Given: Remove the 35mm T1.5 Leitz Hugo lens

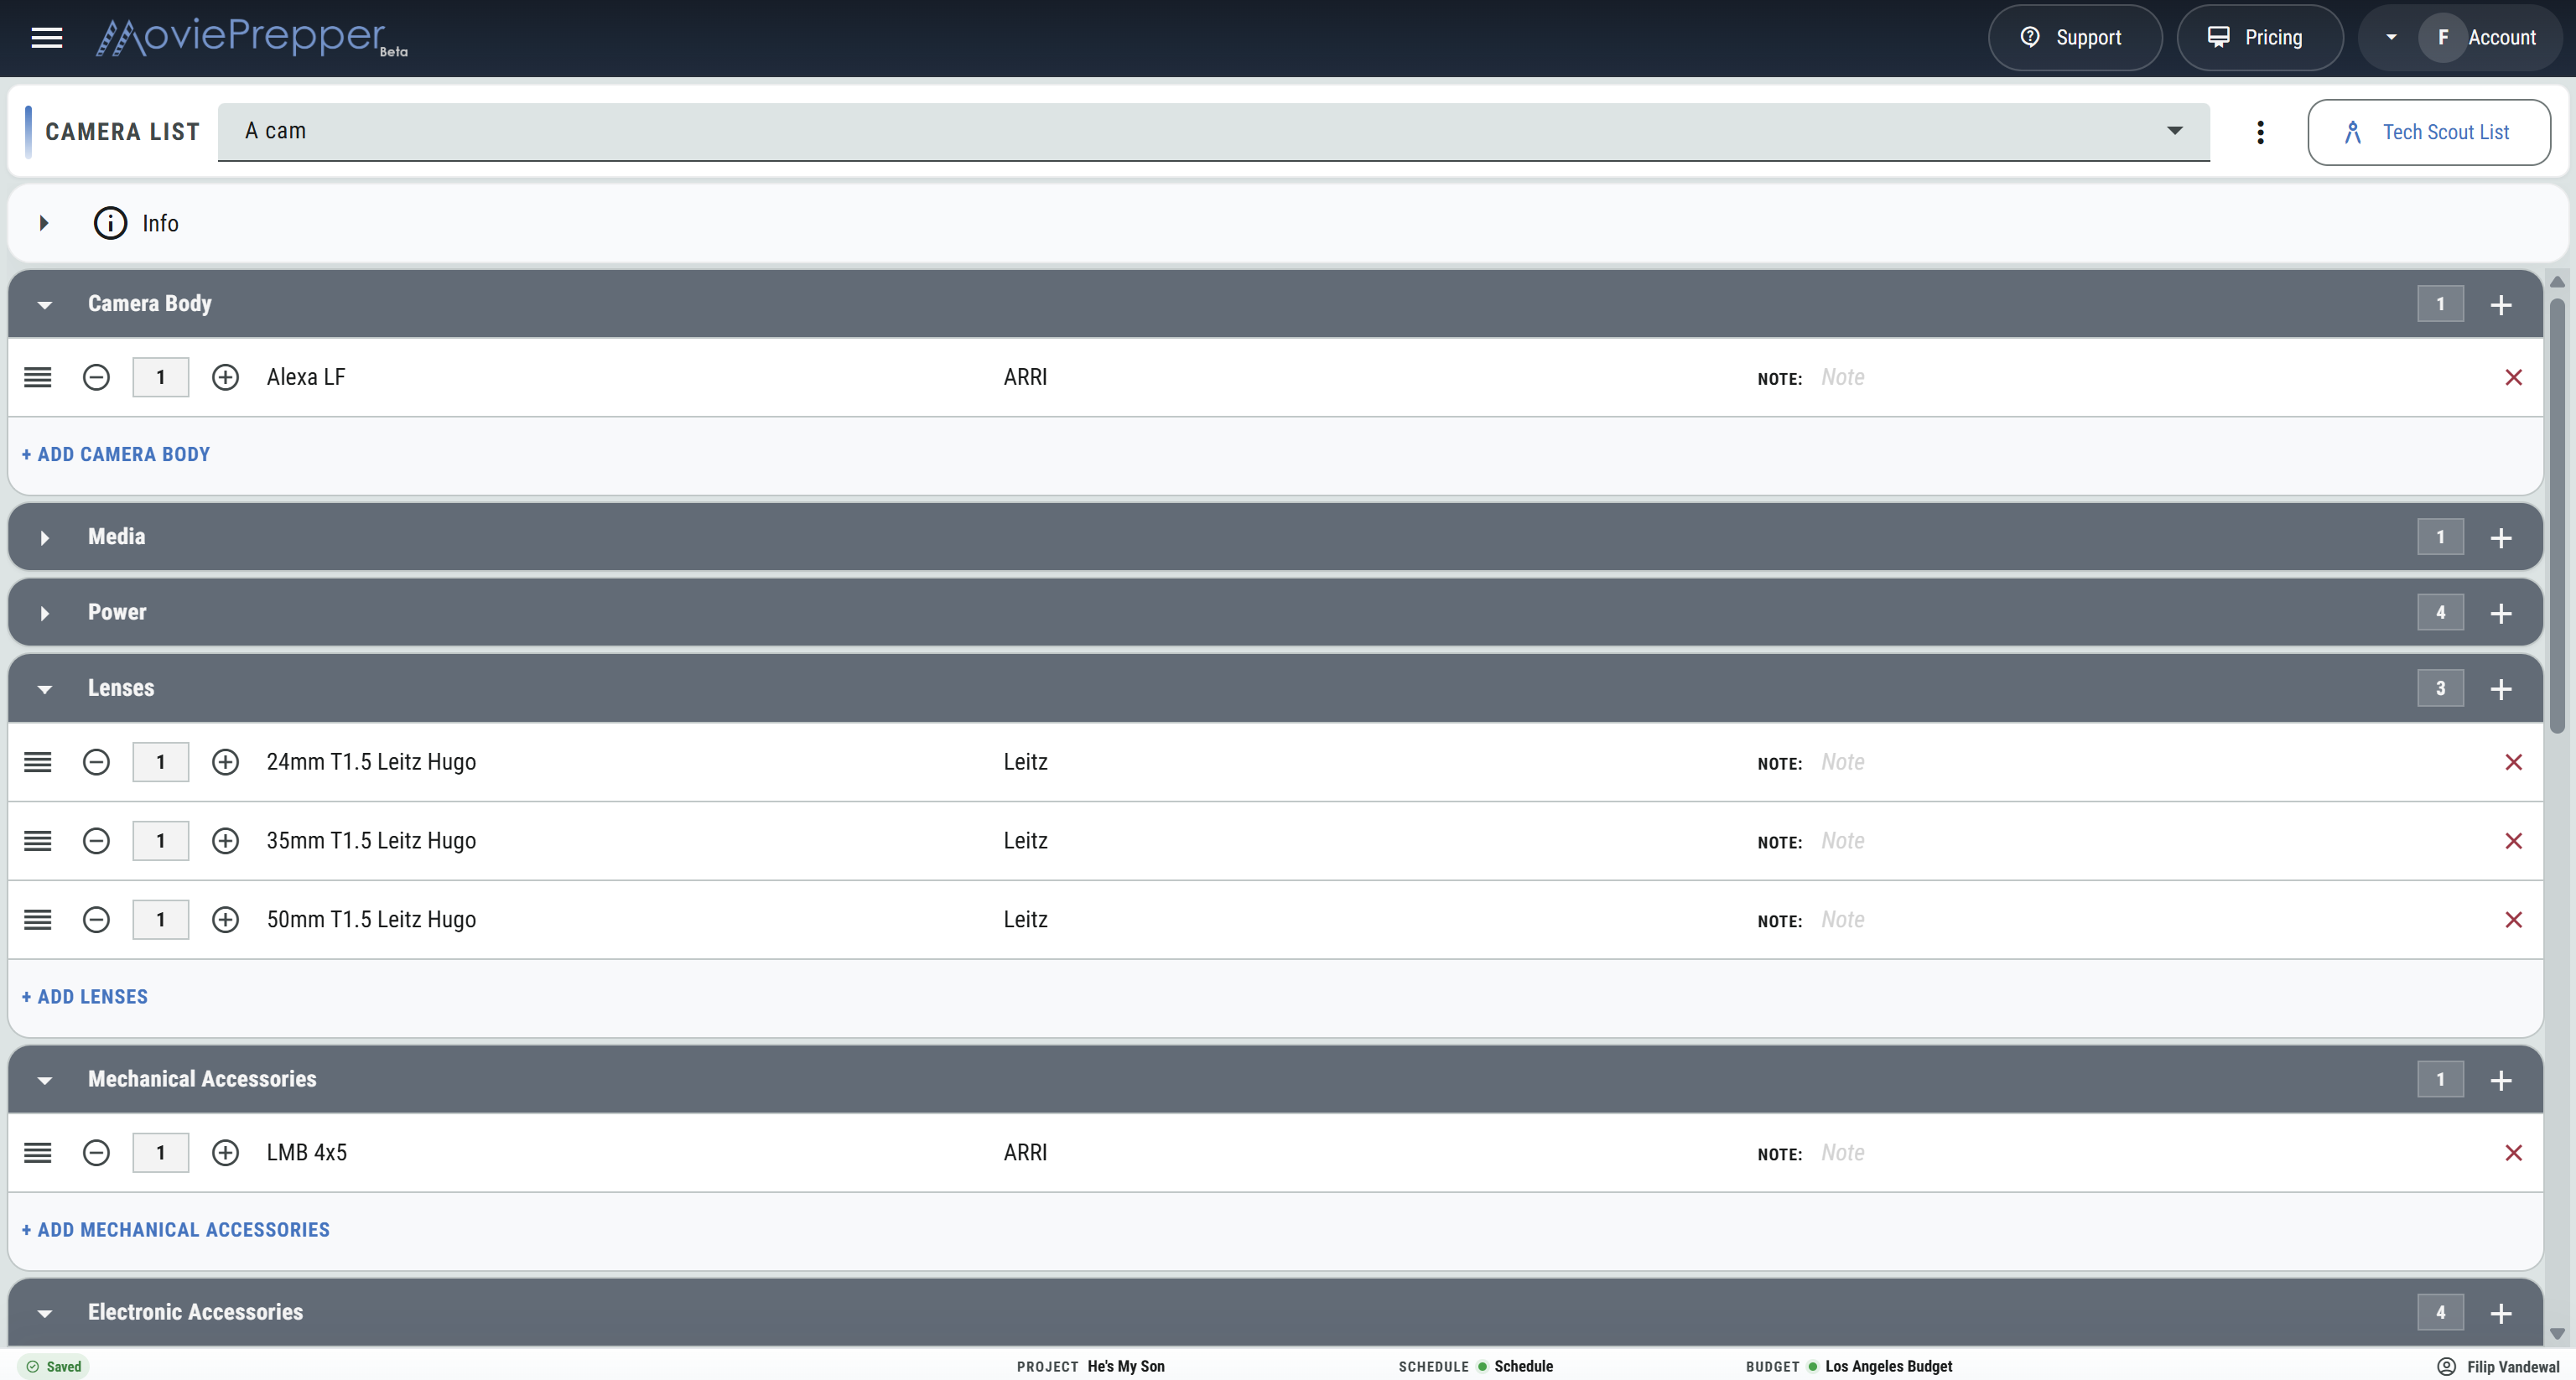Looking at the screenshot, I should [x=2513, y=841].
